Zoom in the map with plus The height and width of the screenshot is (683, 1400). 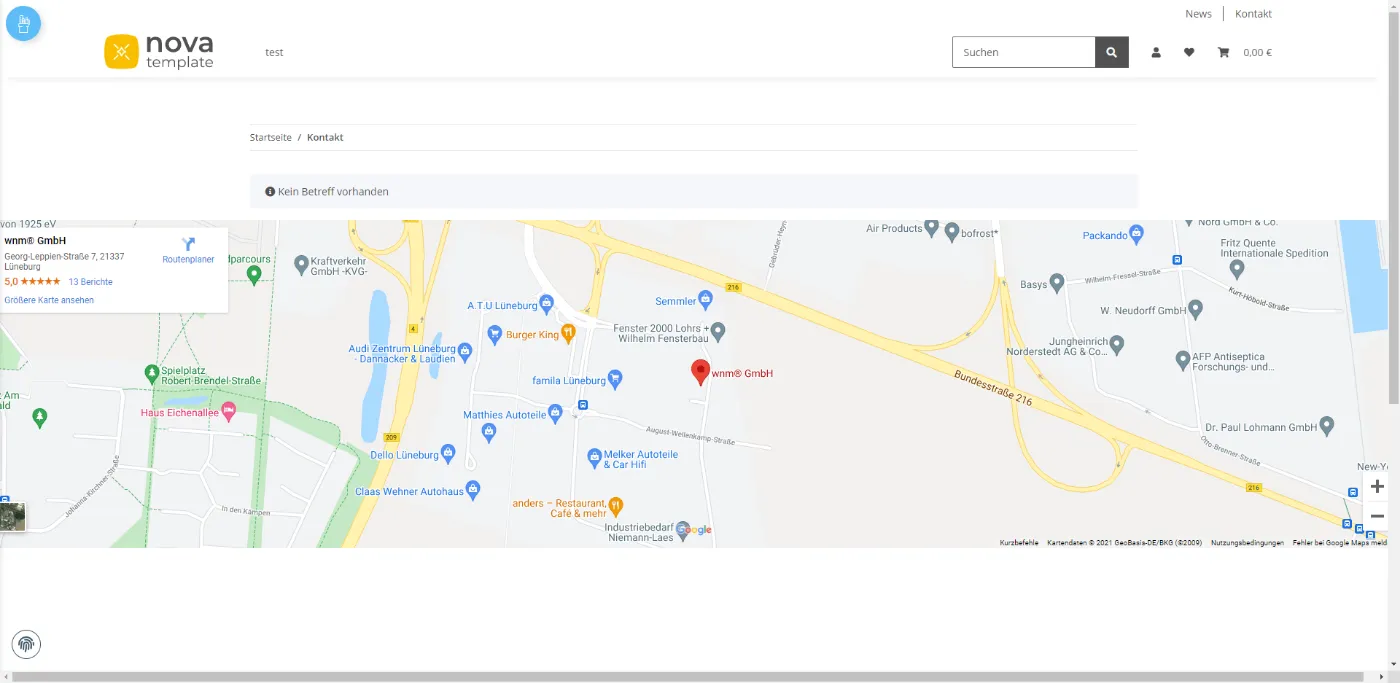click(x=1377, y=486)
